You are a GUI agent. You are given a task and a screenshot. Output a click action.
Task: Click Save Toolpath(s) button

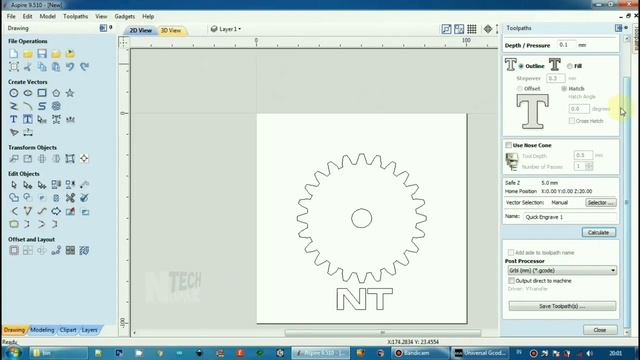[562, 306]
